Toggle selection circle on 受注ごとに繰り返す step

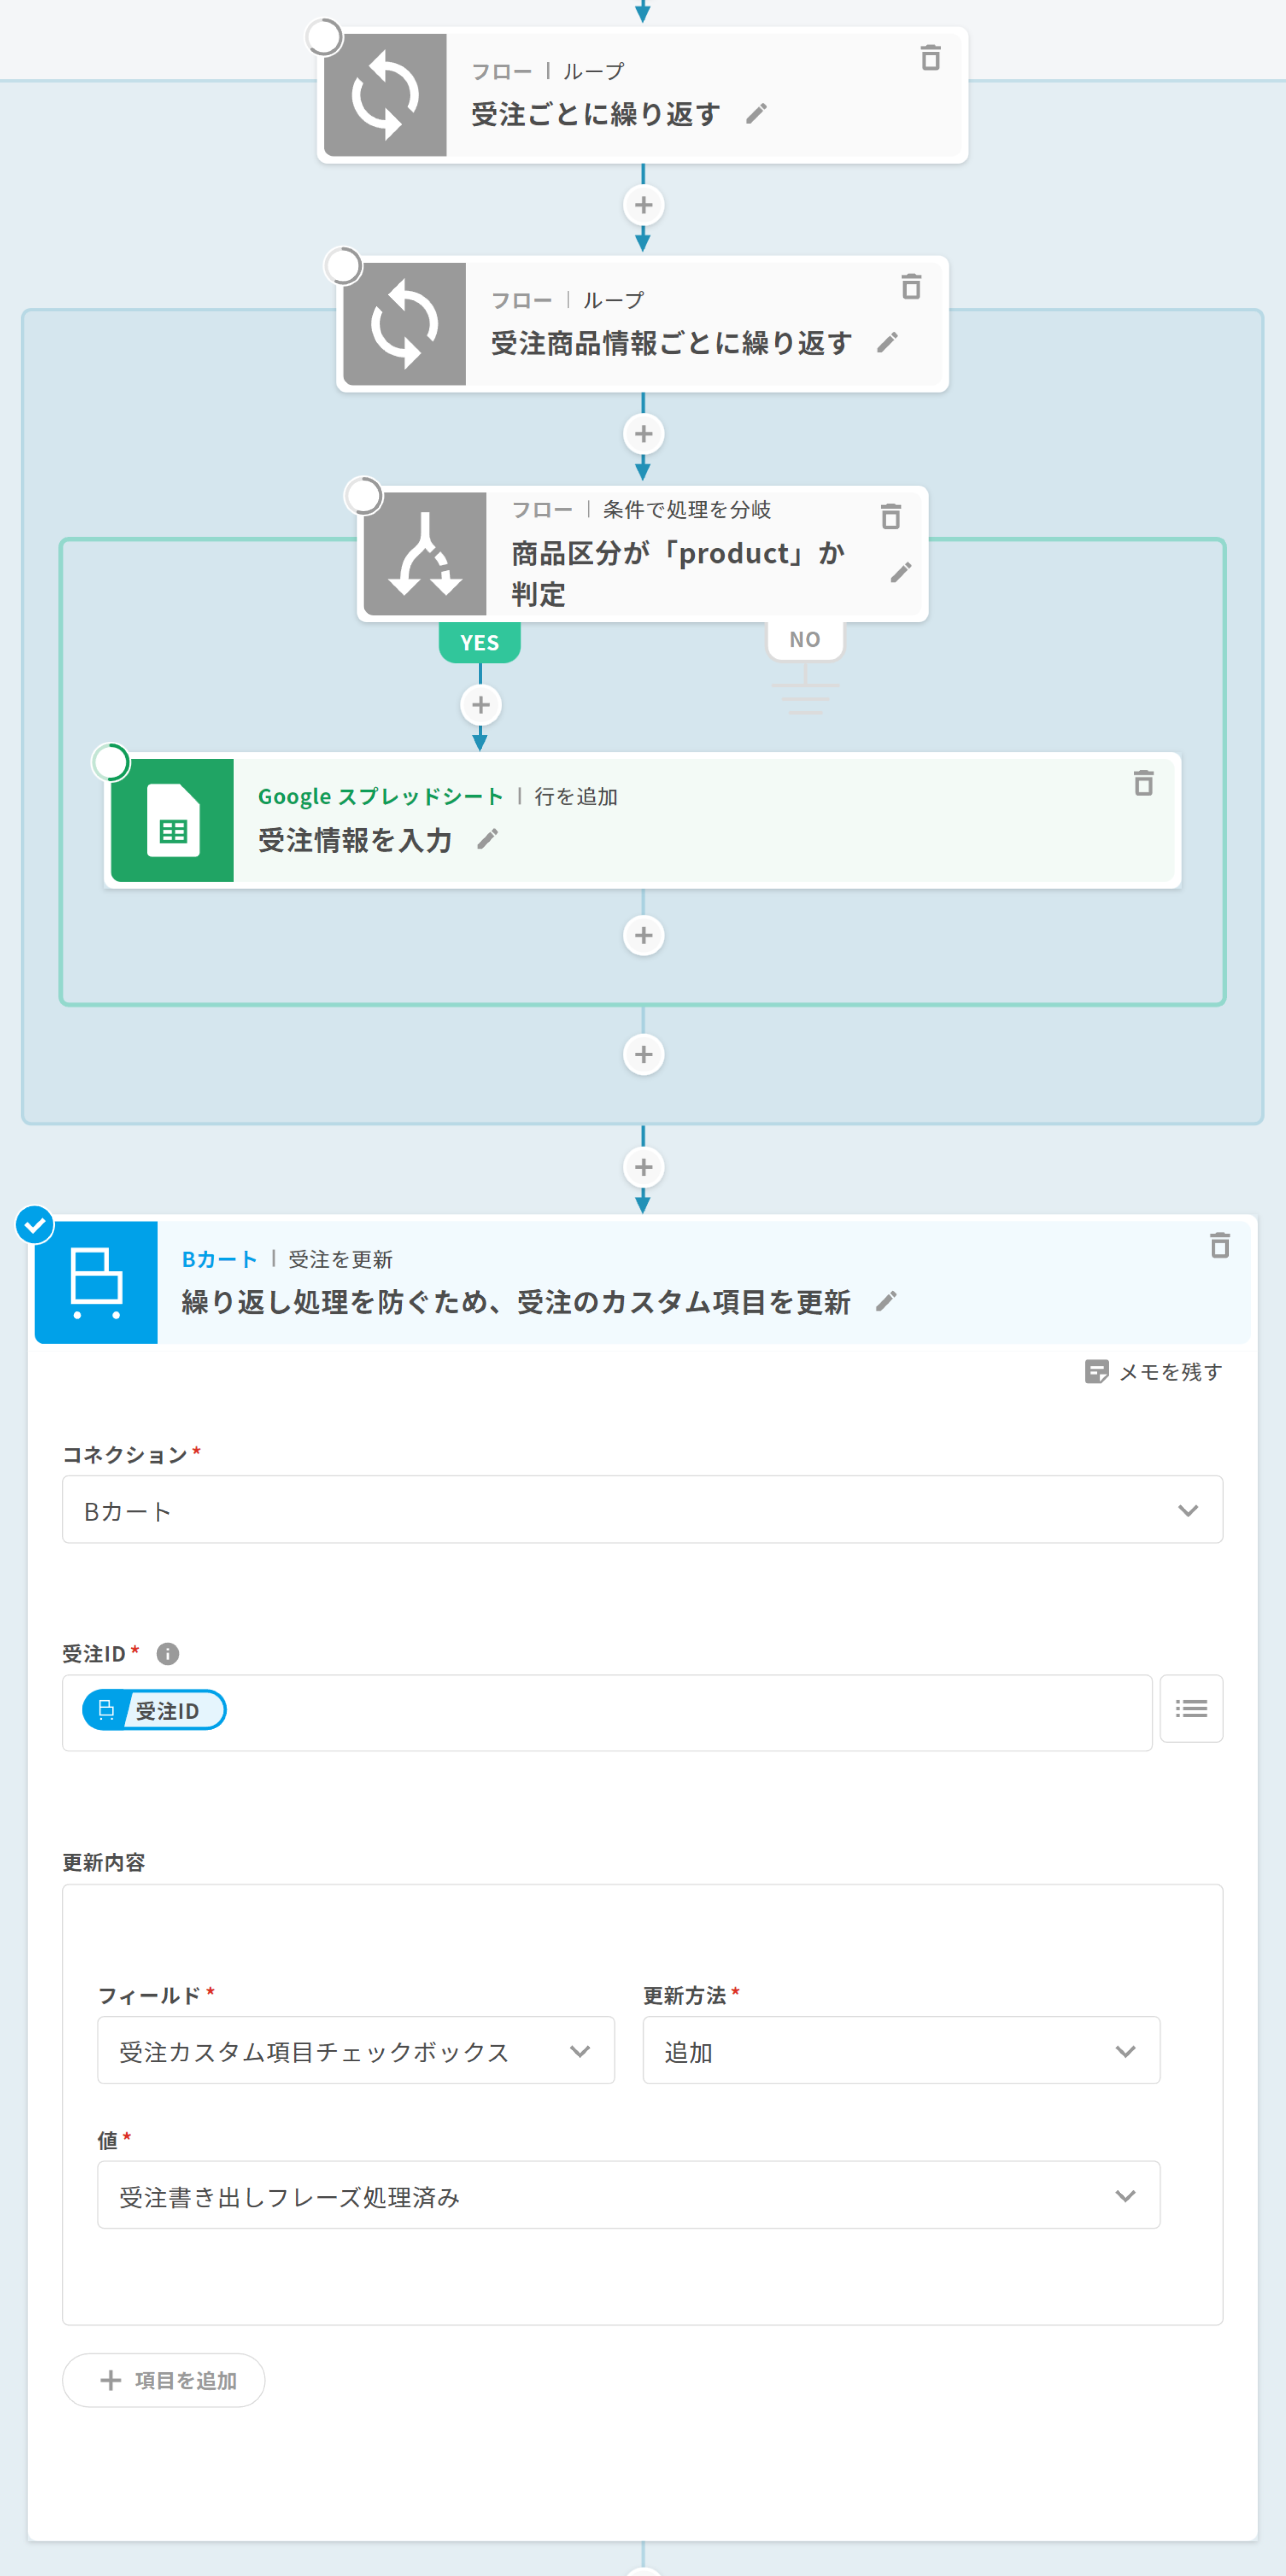[x=324, y=38]
